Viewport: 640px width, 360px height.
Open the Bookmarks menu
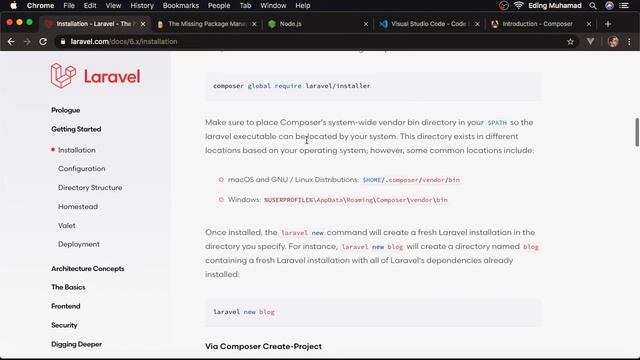tap(180, 6)
